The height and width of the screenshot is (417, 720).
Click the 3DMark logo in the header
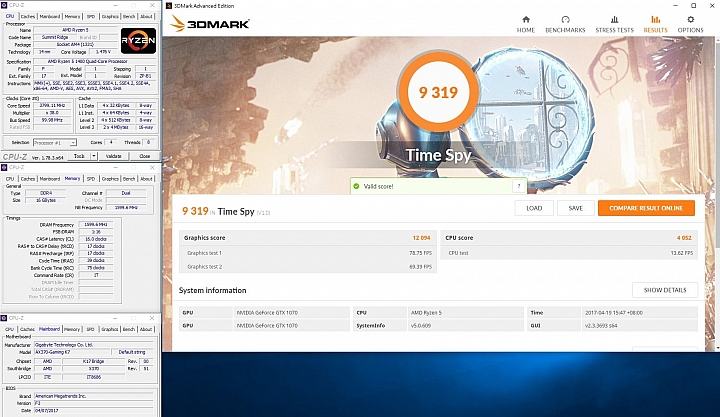tap(210, 23)
